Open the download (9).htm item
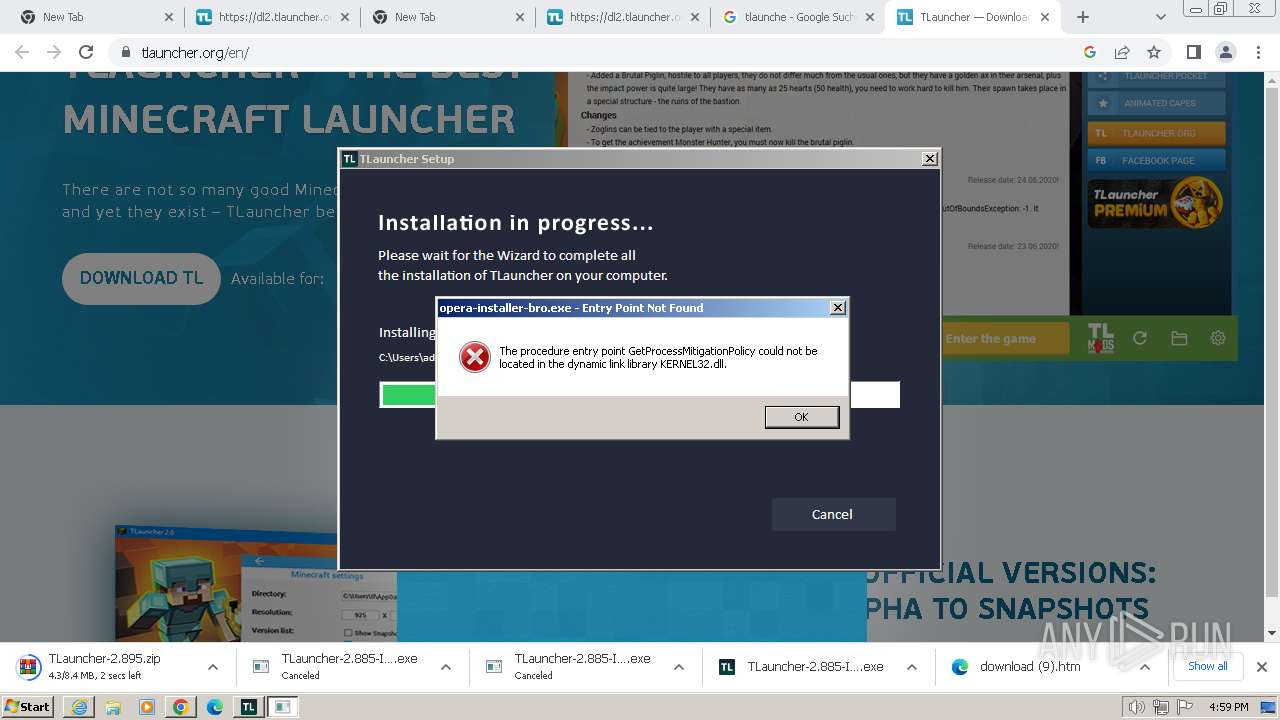Image resolution: width=1280 pixels, height=720 pixels. tap(1030, 667)
